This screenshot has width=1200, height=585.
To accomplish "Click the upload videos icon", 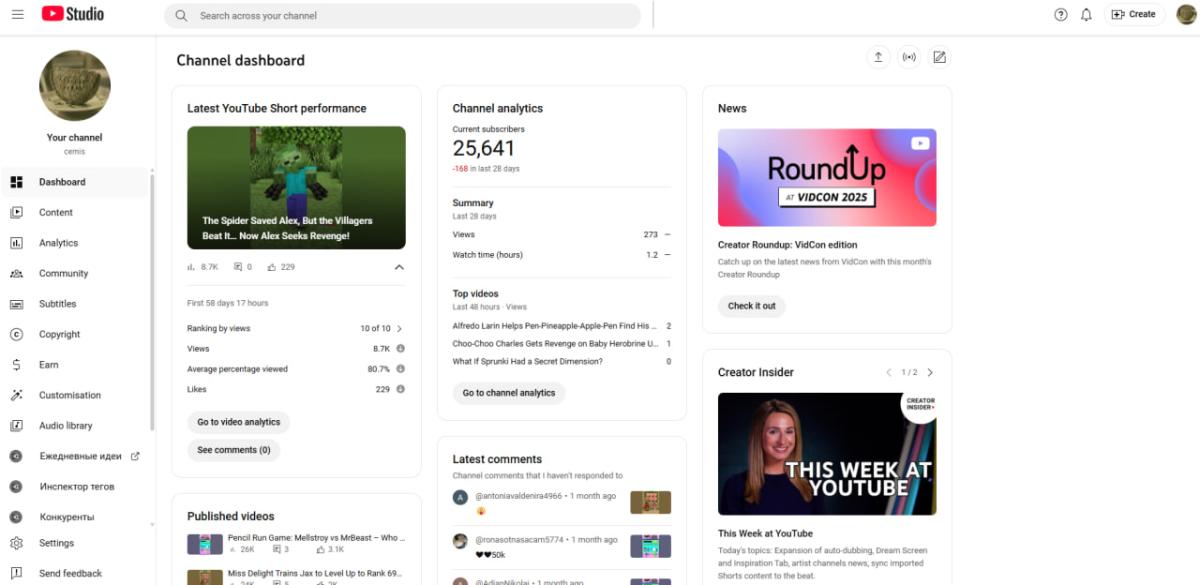I will tap(878, 57).
